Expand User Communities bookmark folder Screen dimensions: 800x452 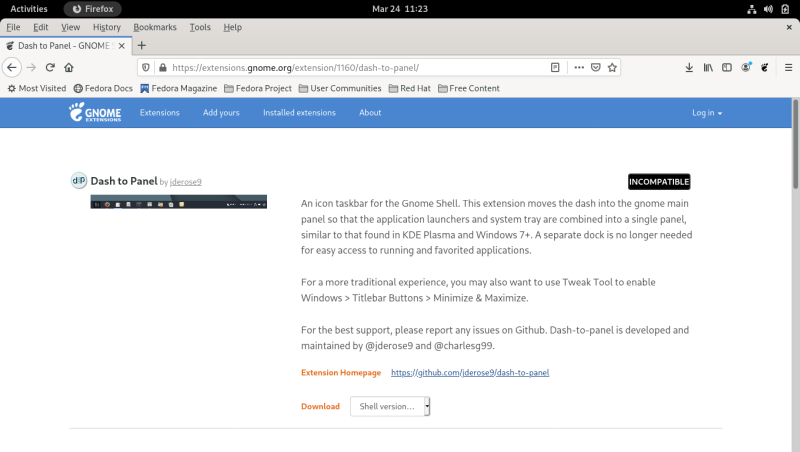(340, 88)
